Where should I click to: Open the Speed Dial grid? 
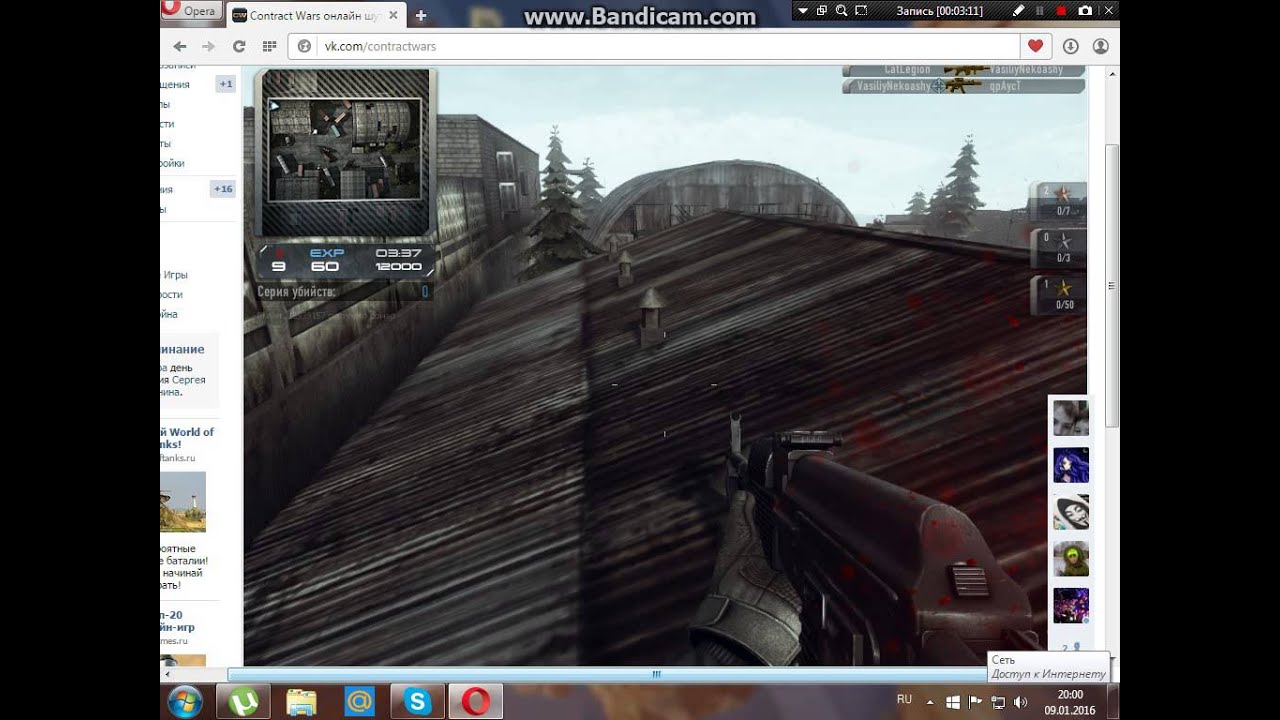pyautogui.click(x=269, y=46)
